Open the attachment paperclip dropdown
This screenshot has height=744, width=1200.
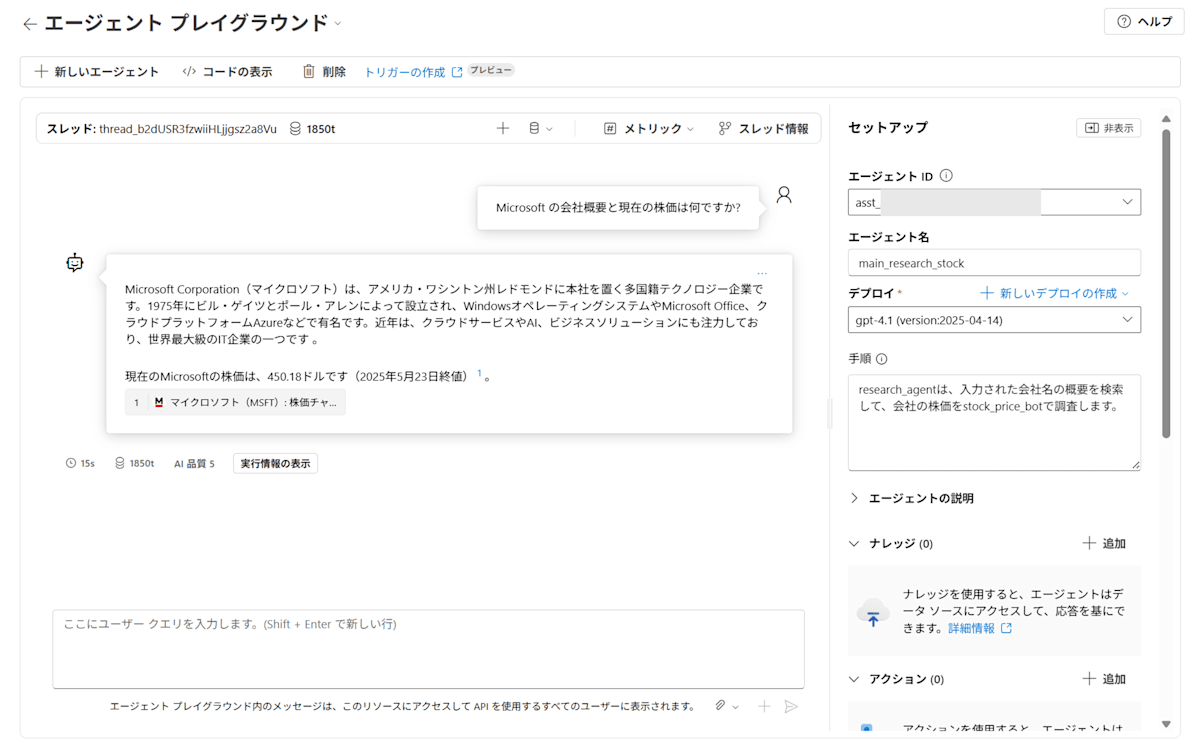tap(727, 706)
